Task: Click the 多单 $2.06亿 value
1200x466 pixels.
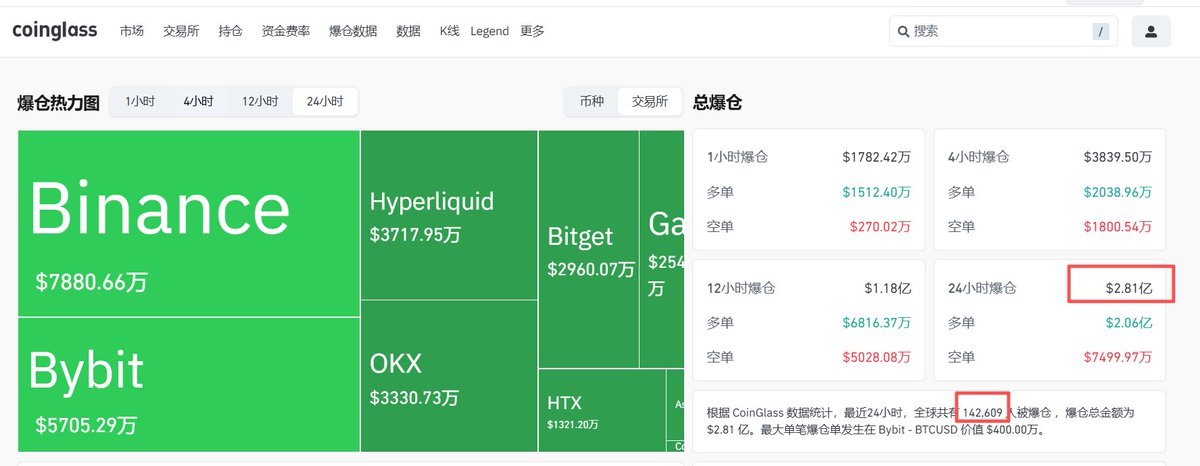Action: coord(1129,322)
